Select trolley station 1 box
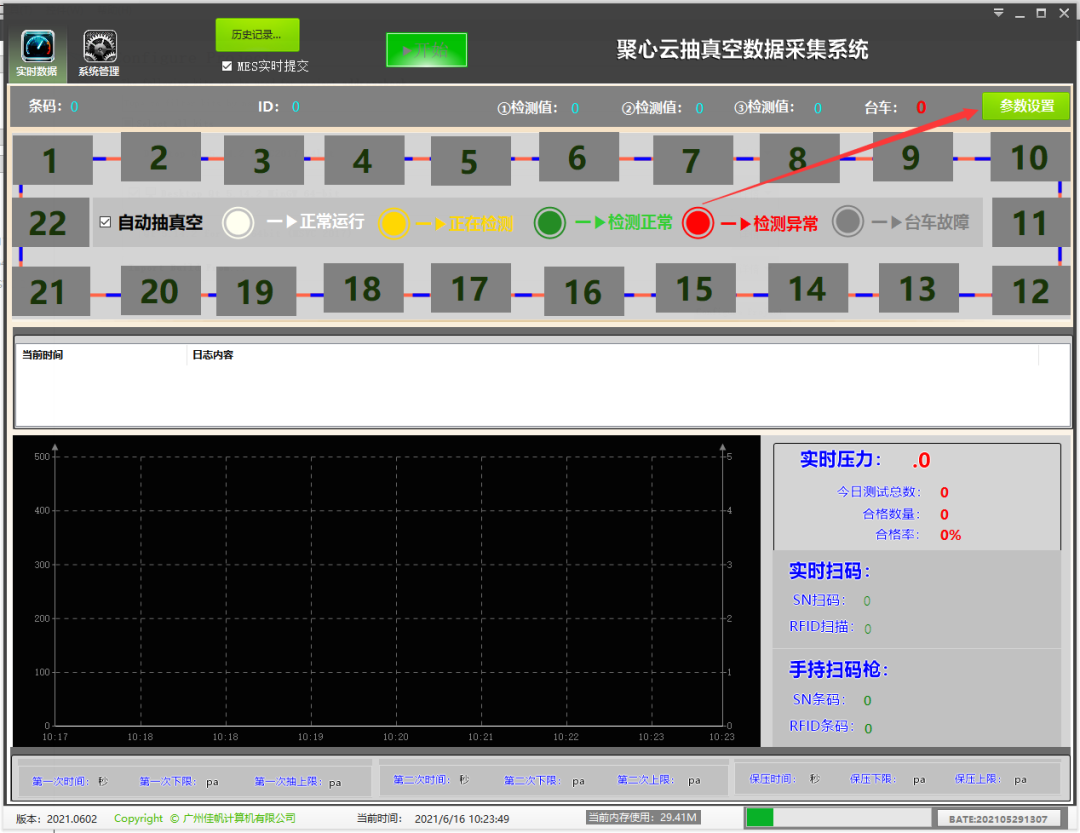This screenshot has width=1080, height=833. coord(52,160)
